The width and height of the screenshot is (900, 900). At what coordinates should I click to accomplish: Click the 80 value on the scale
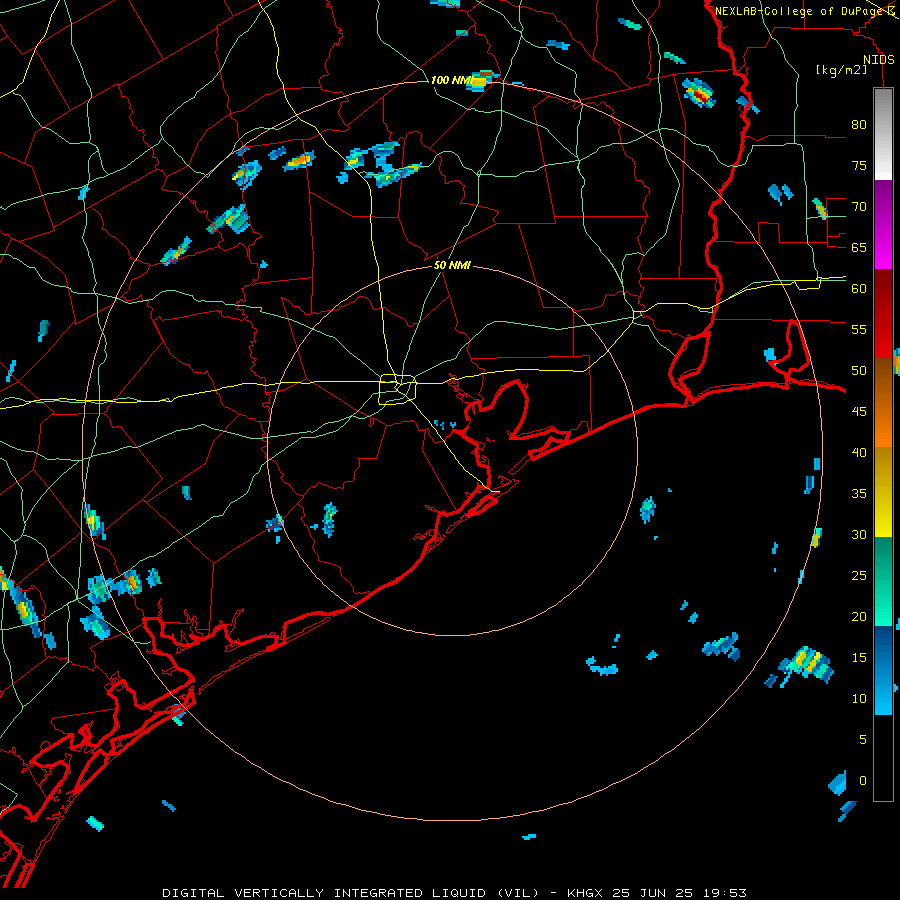pos(859,125)
